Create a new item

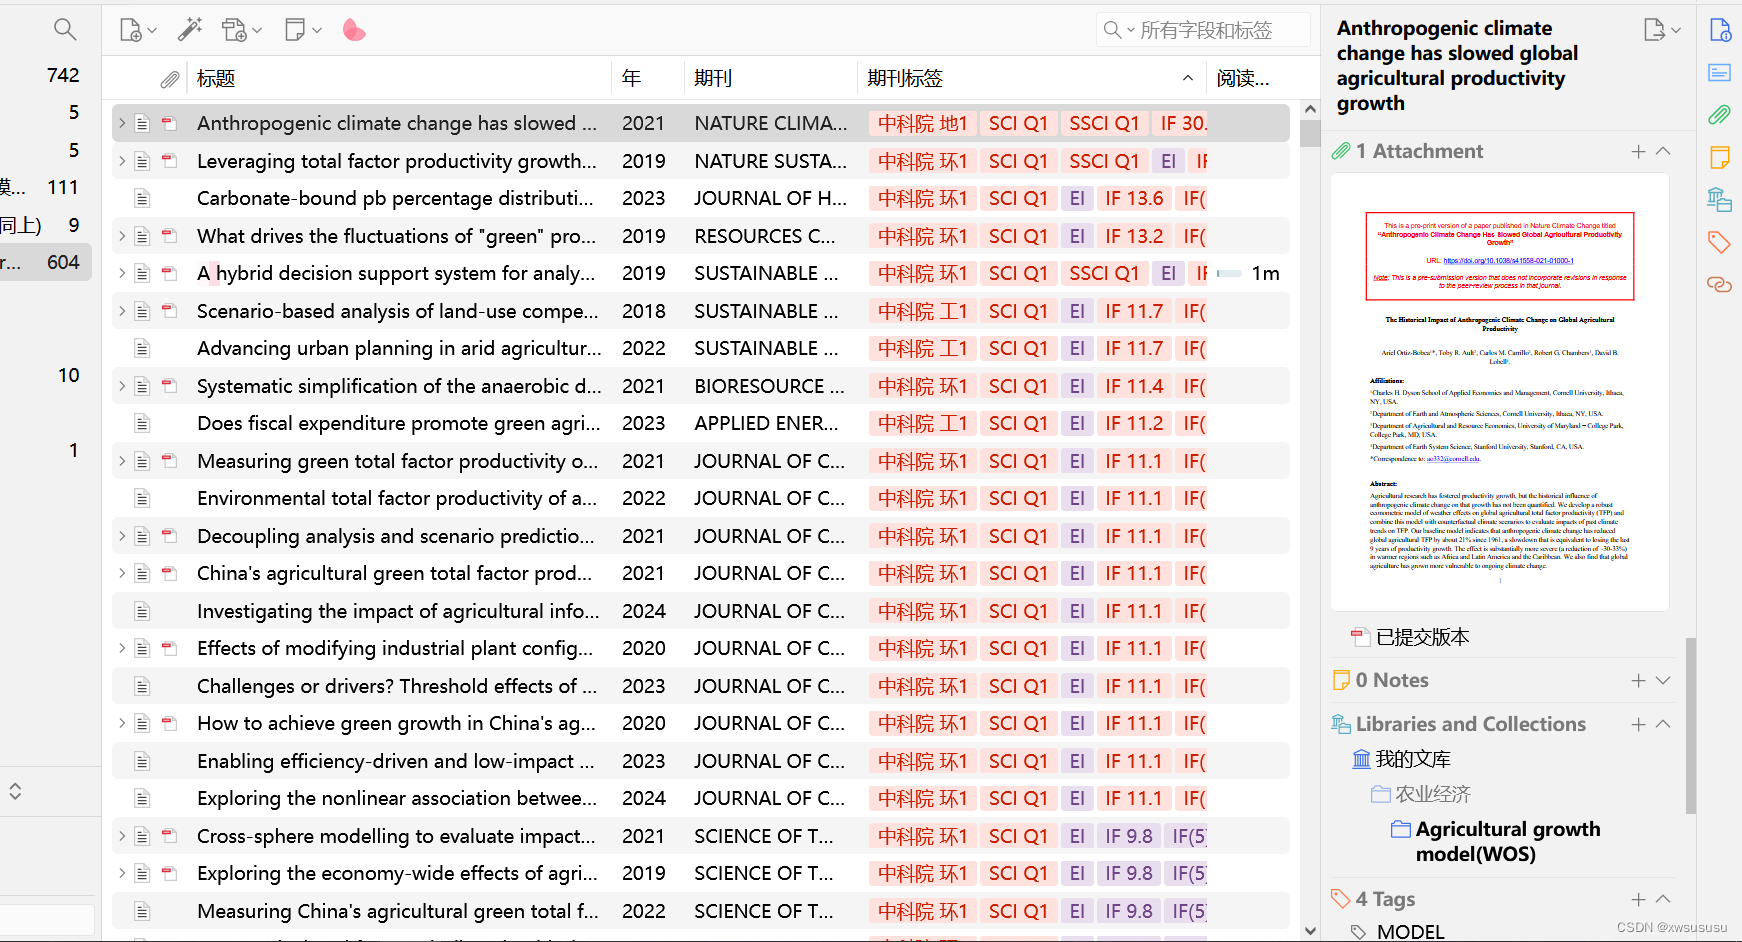131,29
